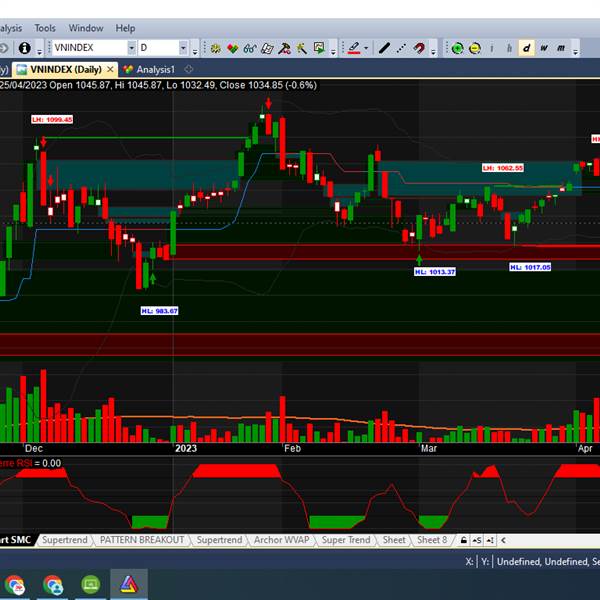Open the VNINDEX symbol dropdown arrow
The height and width of the screenshot is (600, 600).
[131, 48]
